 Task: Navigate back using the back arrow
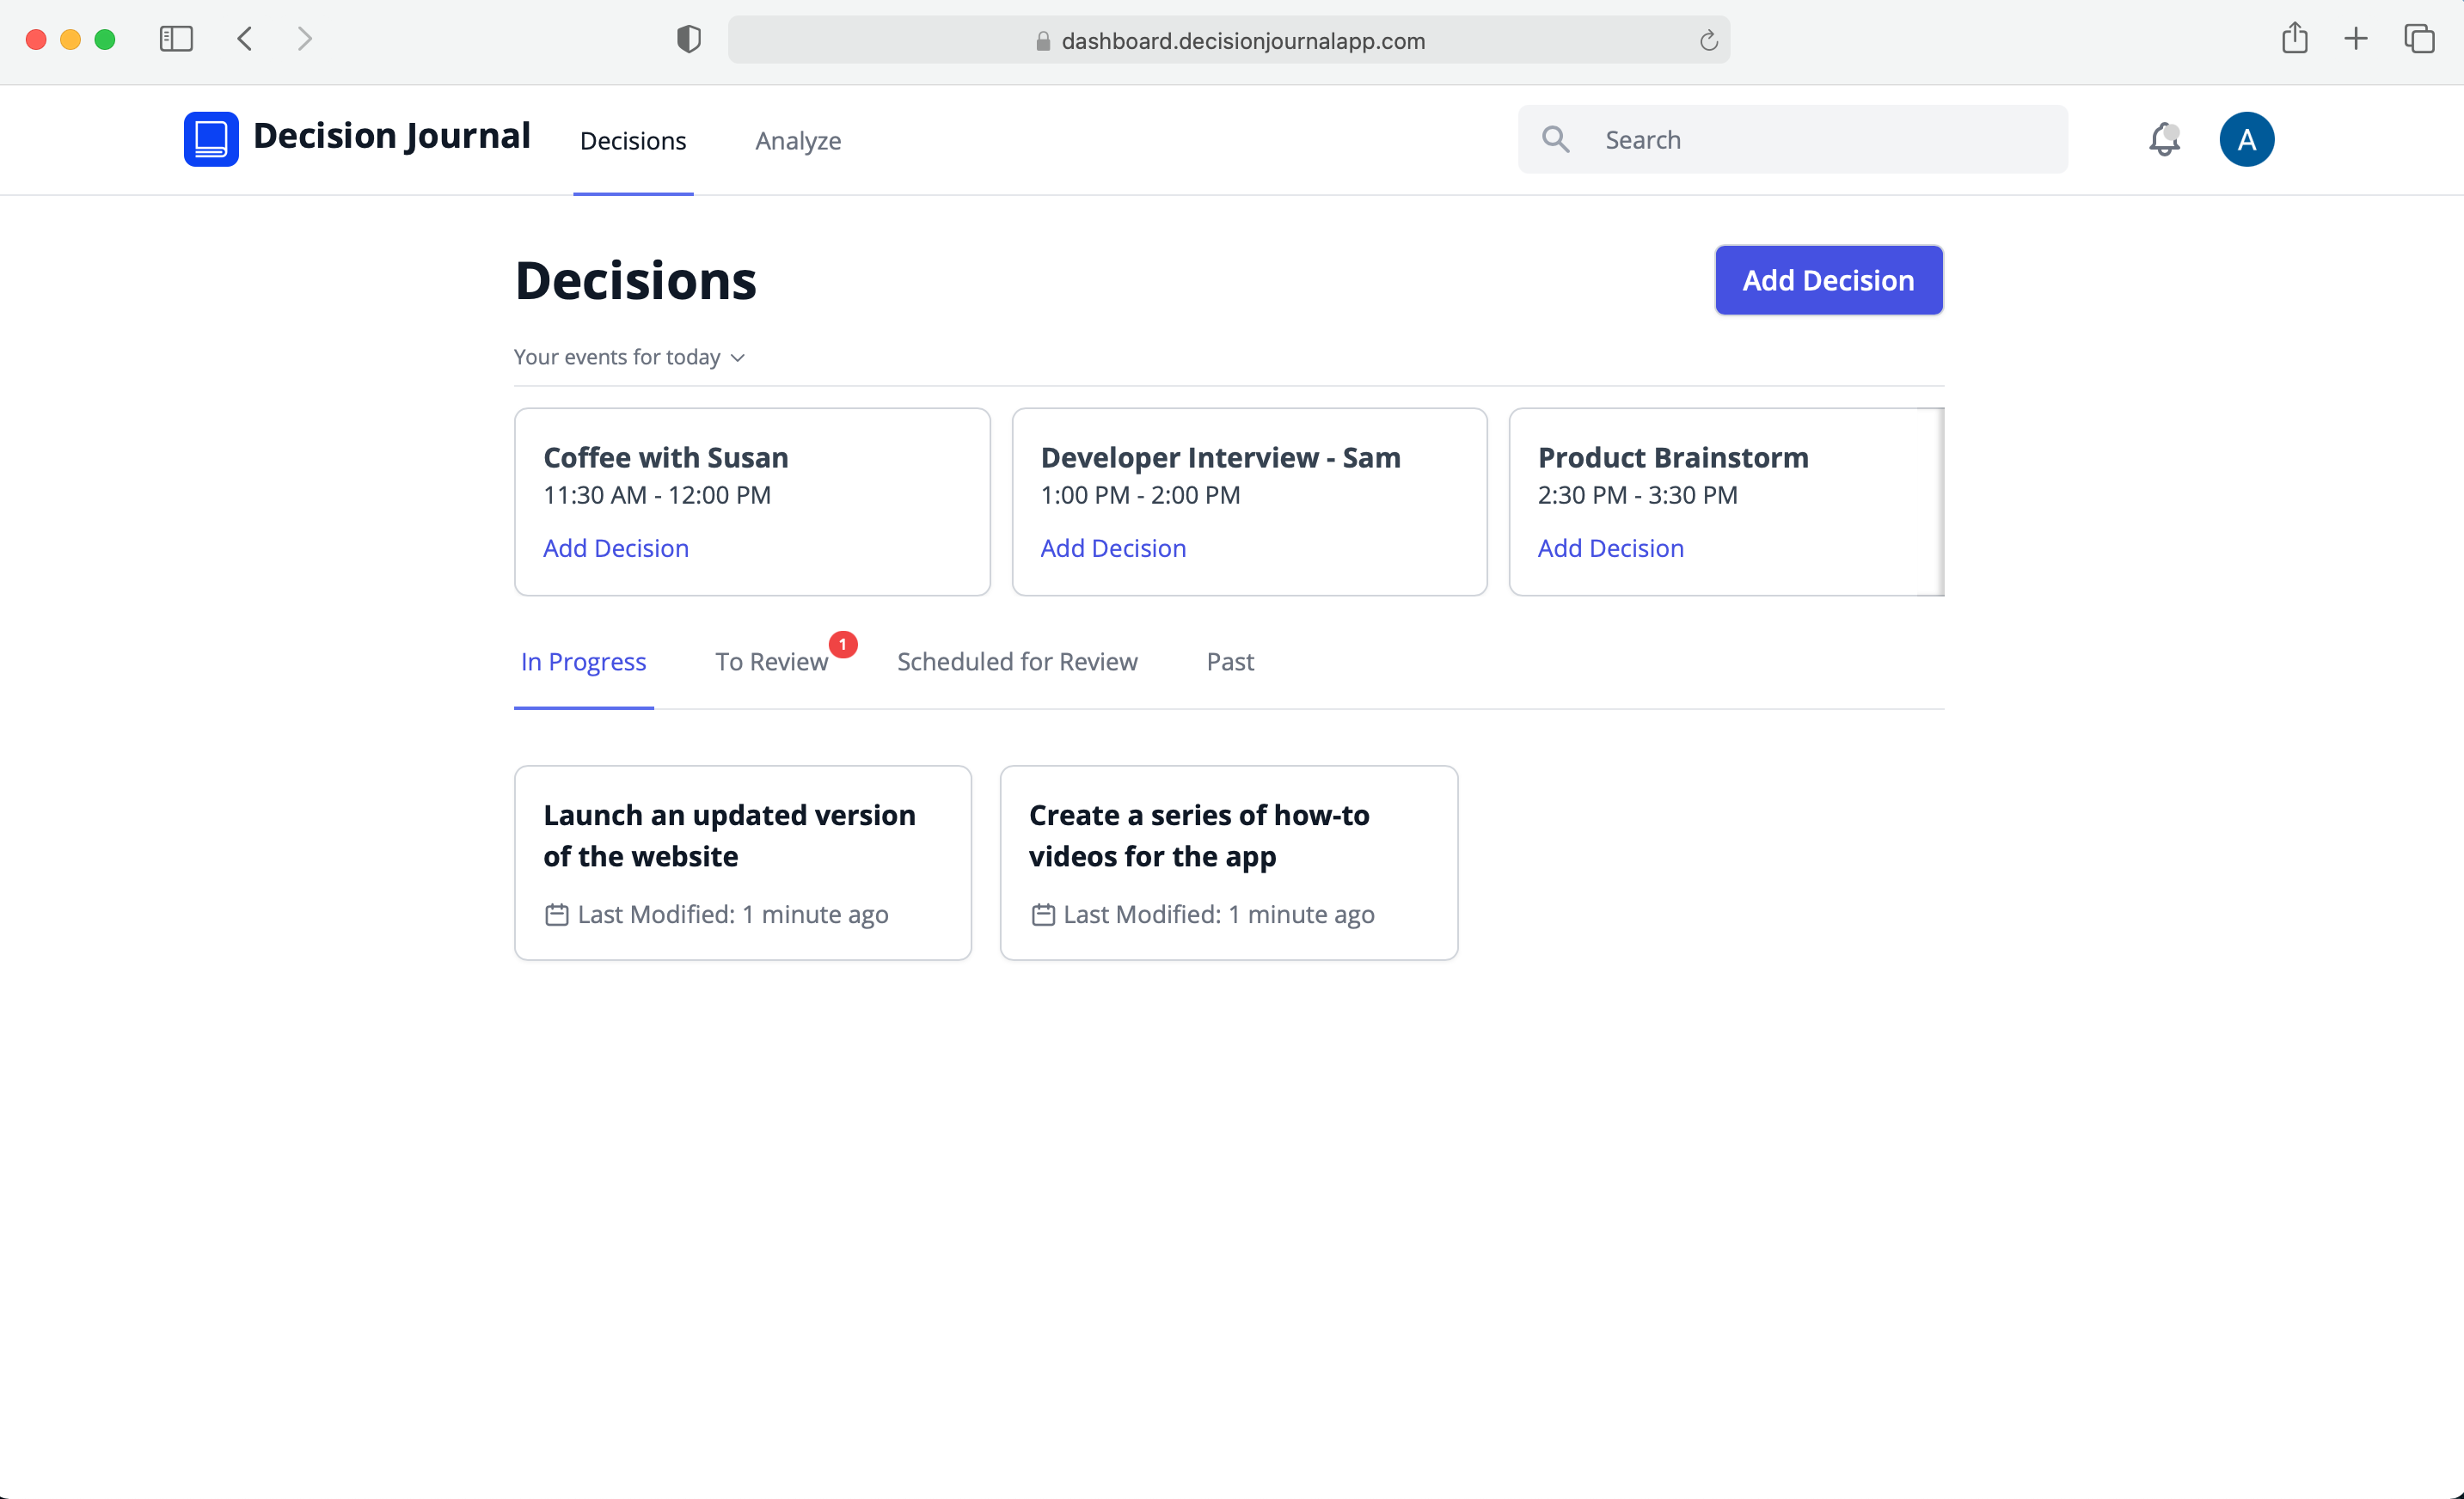244,39
